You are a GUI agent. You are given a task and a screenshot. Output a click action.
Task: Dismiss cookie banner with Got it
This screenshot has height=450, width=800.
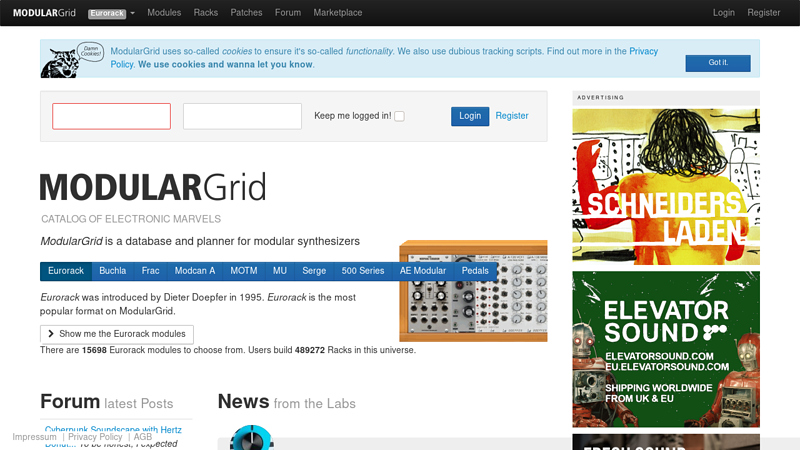pyautogui.click(x=718, y=63)
